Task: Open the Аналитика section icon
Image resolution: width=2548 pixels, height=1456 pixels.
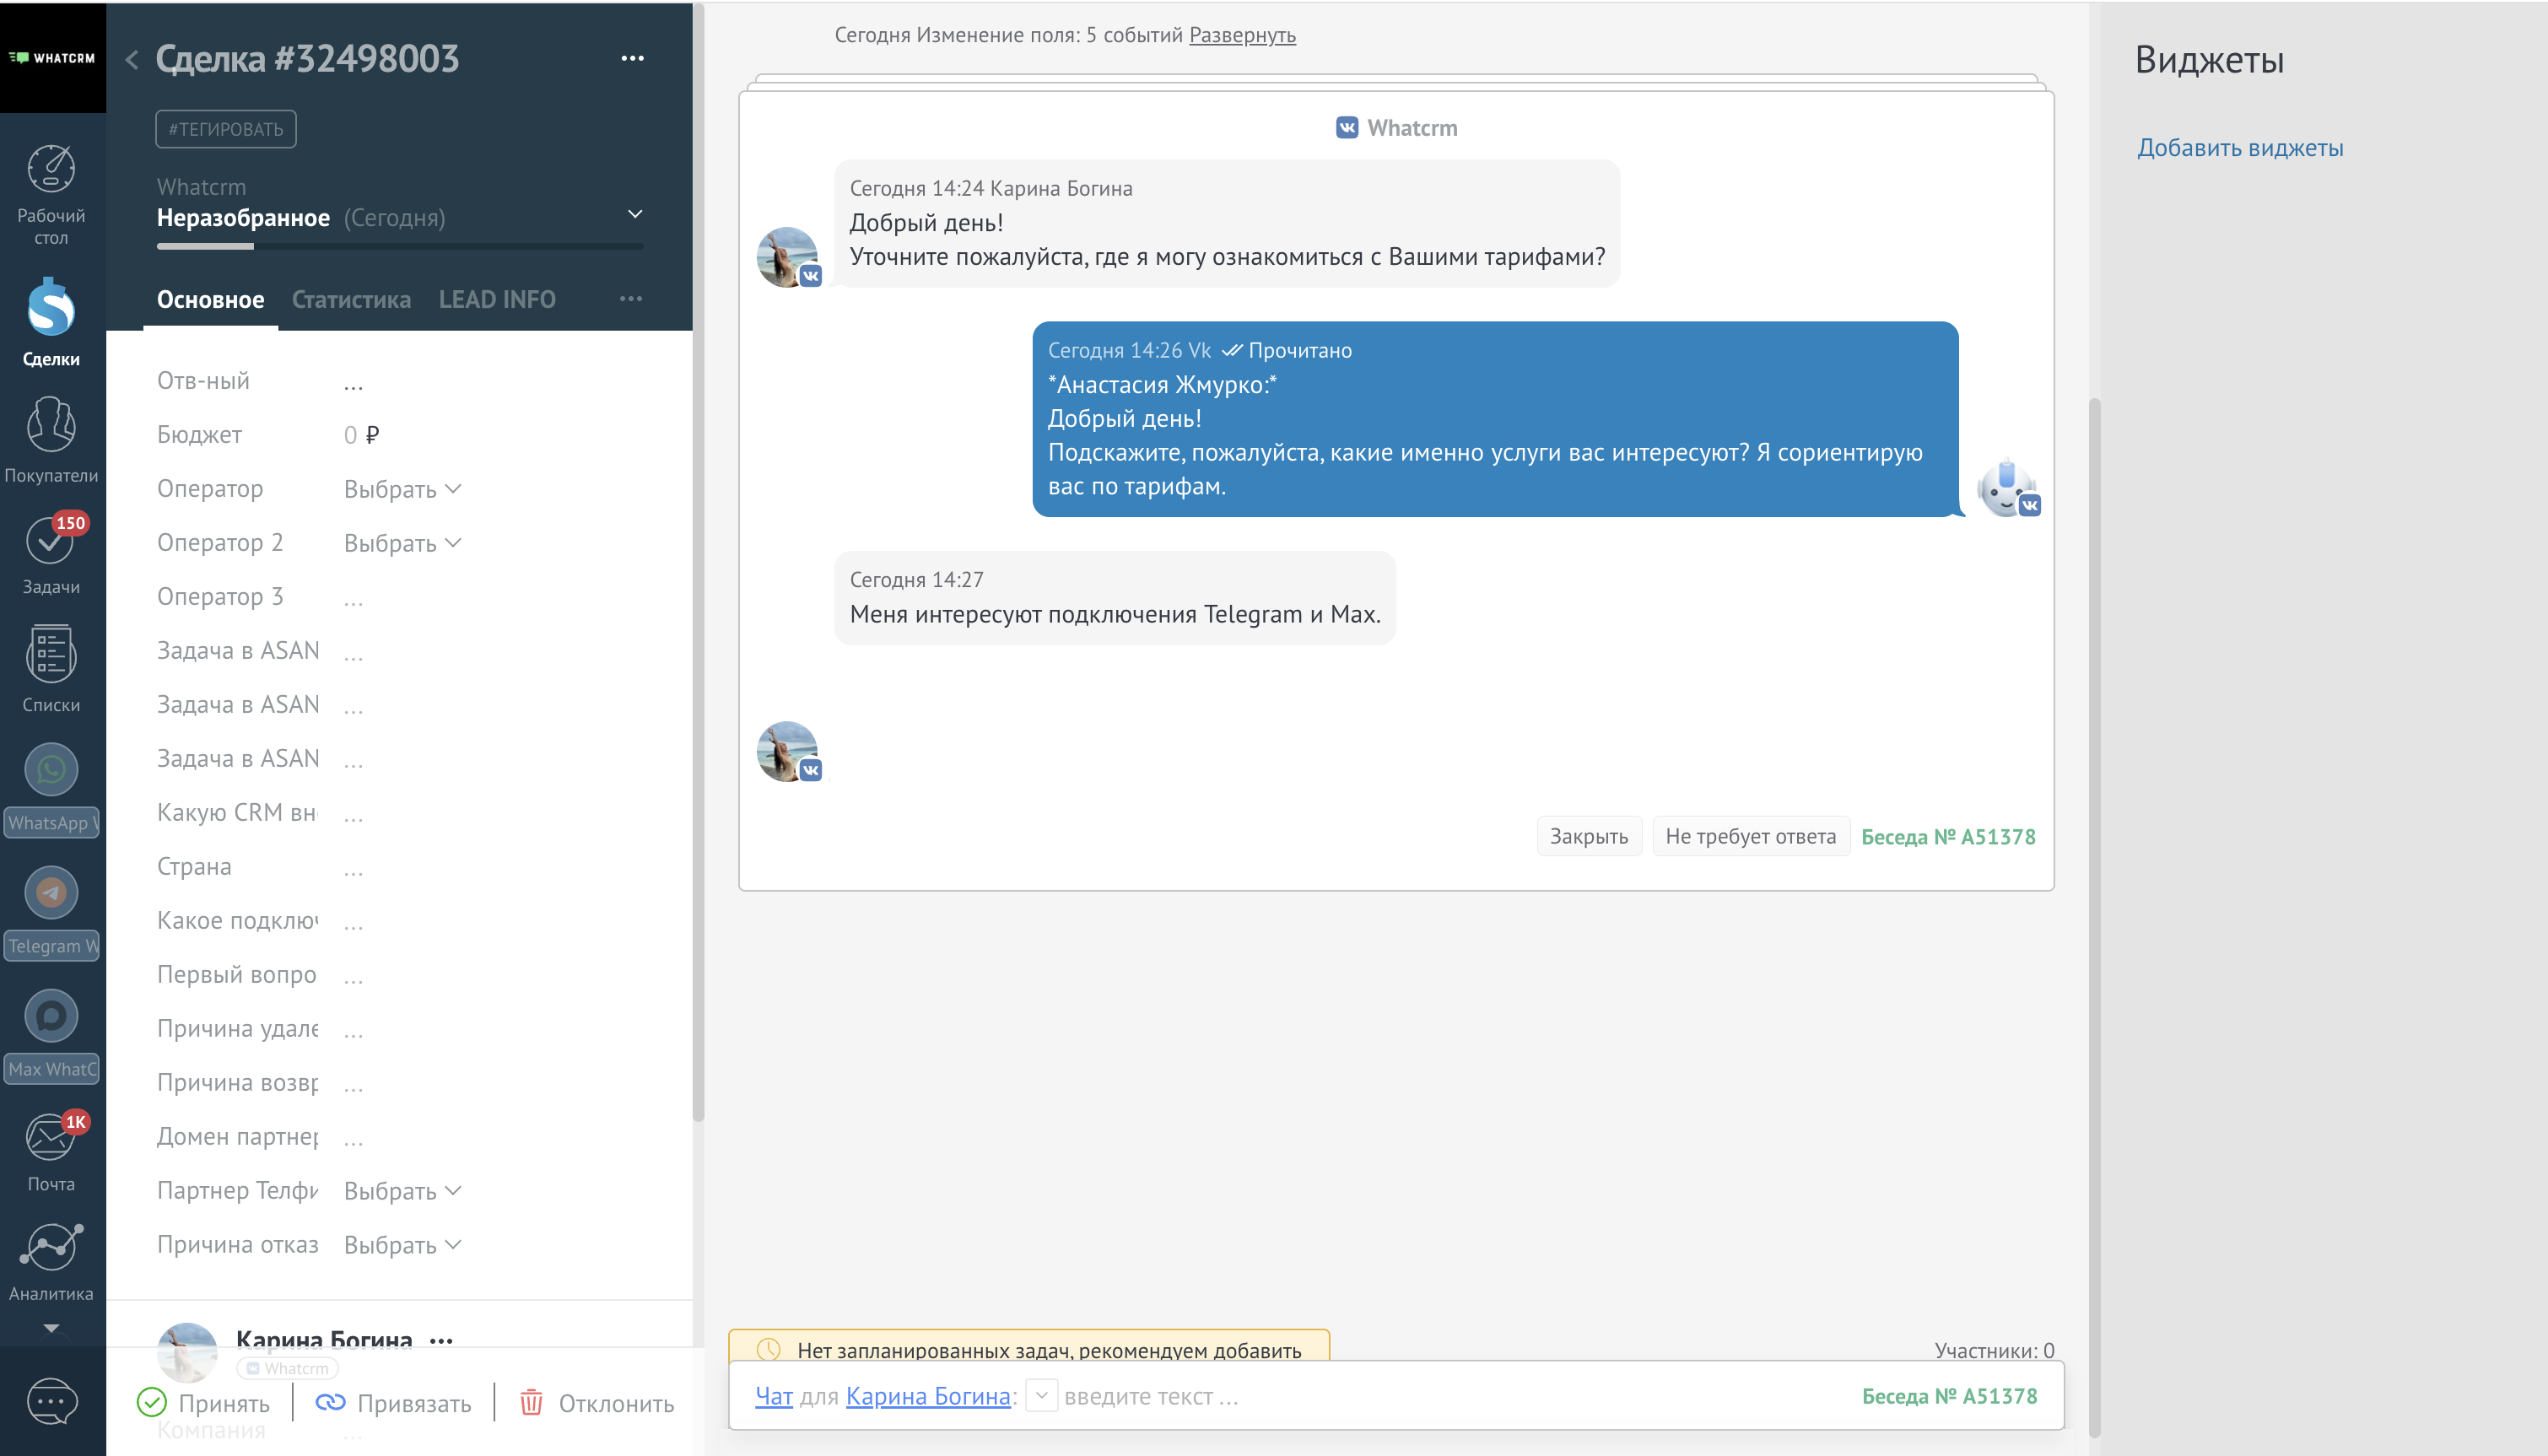Action: (x=51, y=1248)
